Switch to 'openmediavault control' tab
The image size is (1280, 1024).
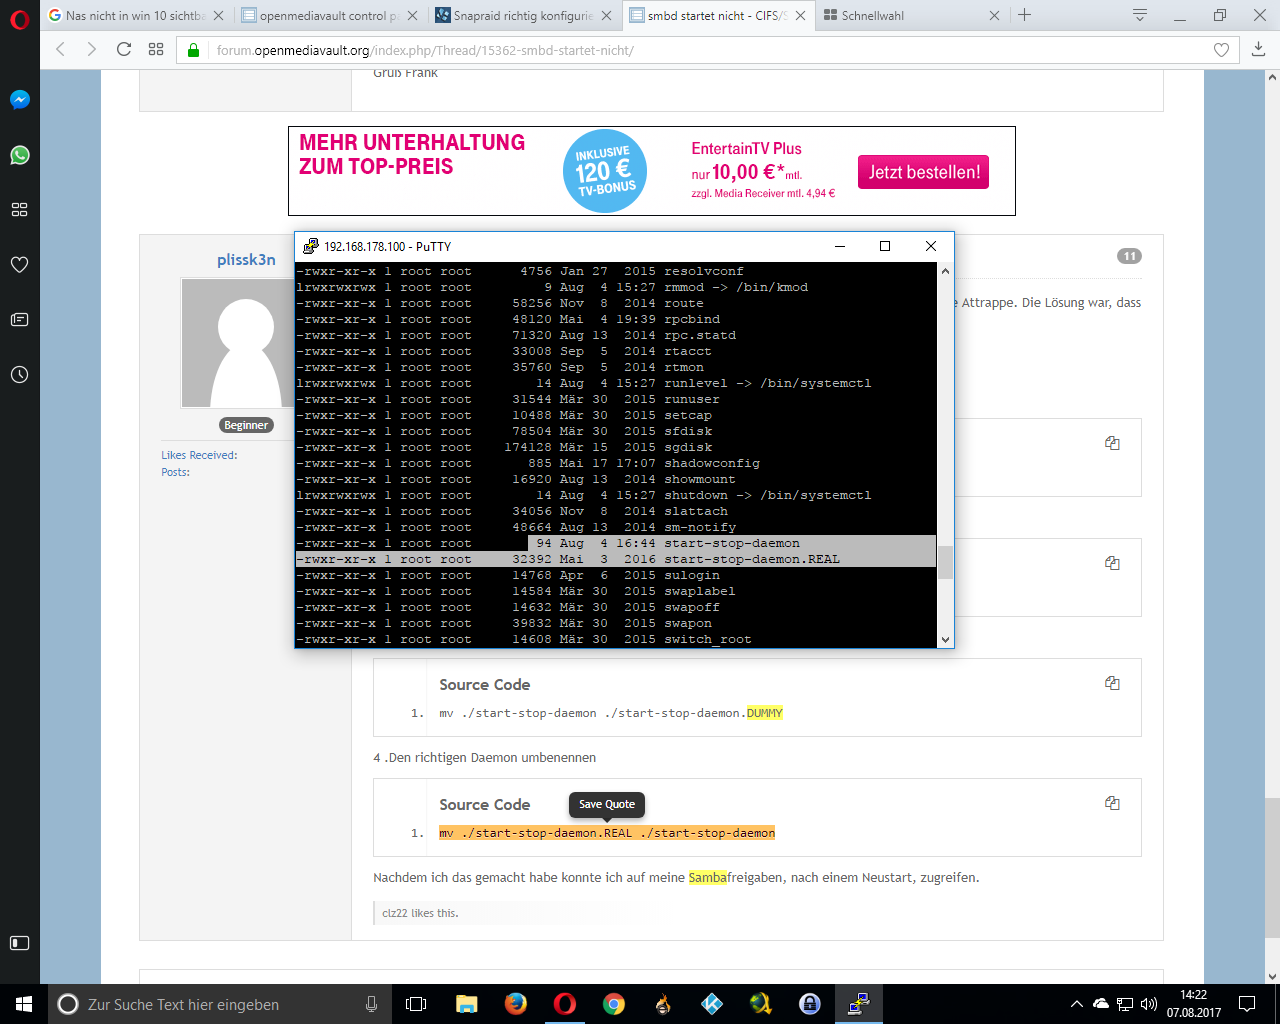[329, 16]
